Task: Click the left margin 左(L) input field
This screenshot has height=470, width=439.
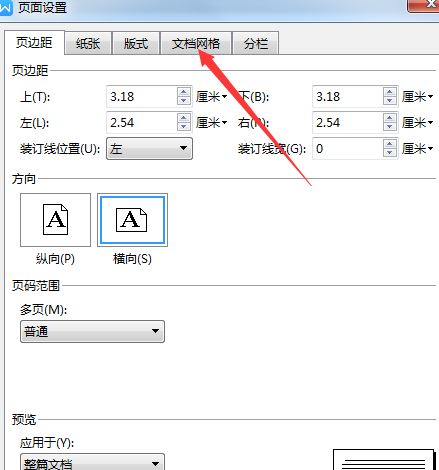Action: 142,122
